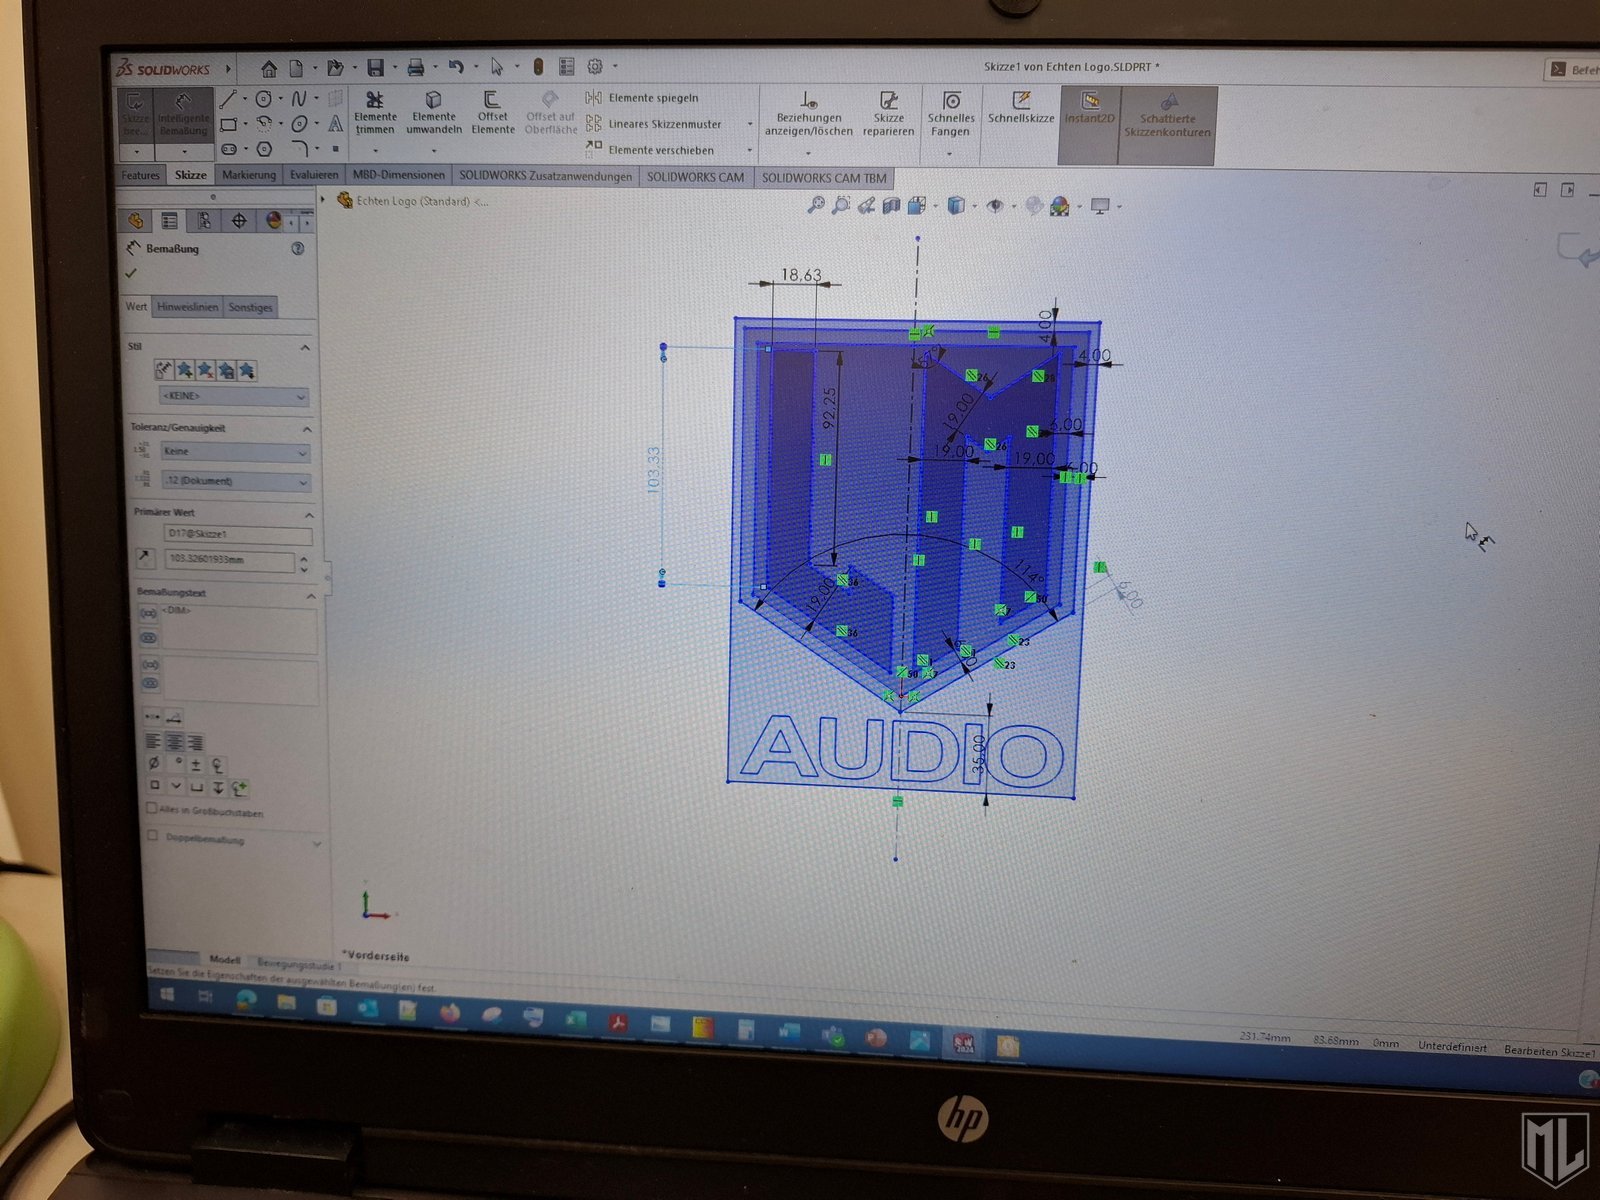1600x1200 pixels.
Task: Click the primary value field 103.32601933mm
Action: point(230,560)
